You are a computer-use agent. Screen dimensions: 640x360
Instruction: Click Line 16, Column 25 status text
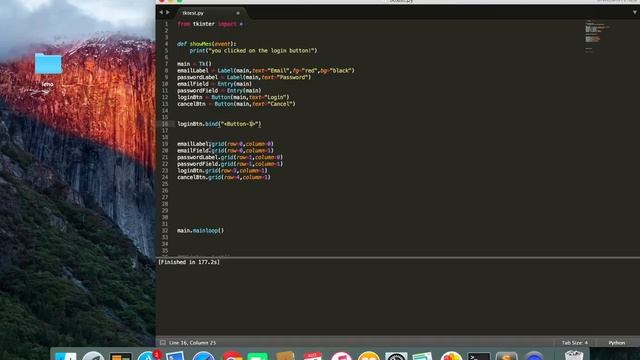pyautogui.click(x=193, y=342)
